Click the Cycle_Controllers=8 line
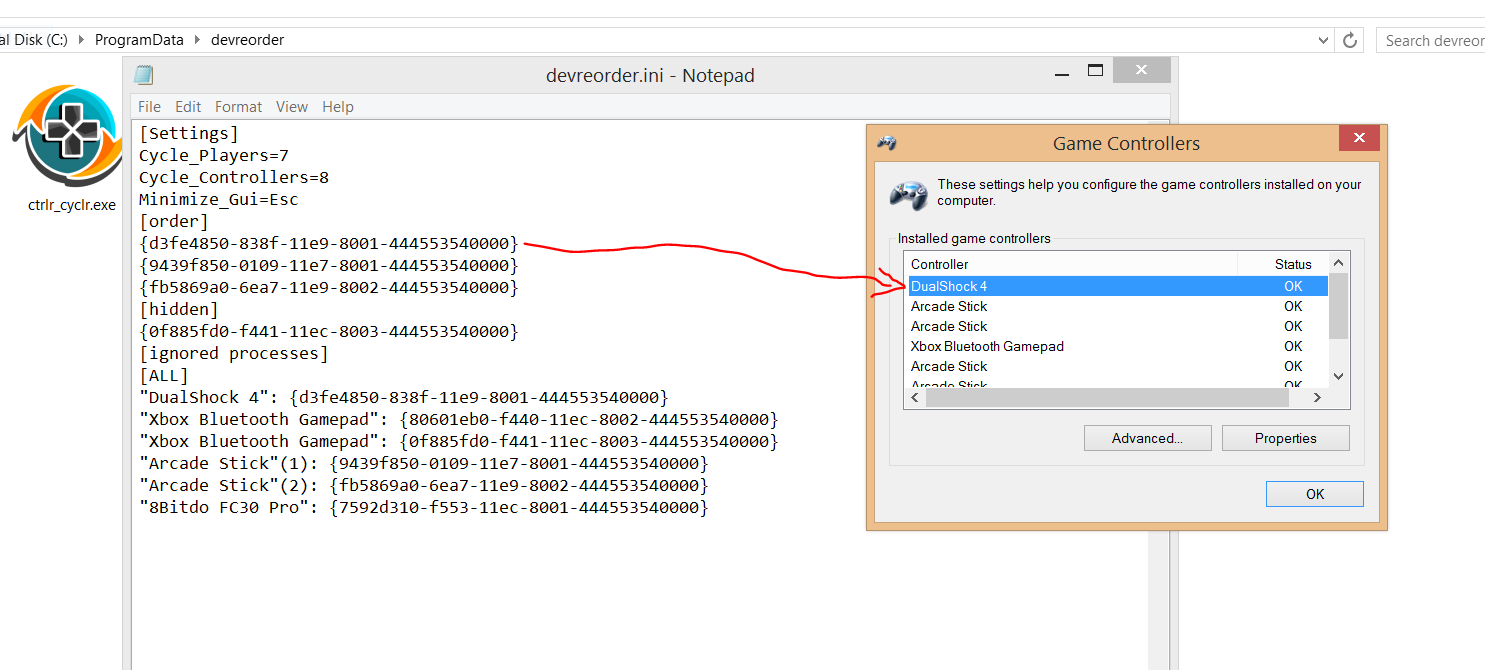 point(234,177)
